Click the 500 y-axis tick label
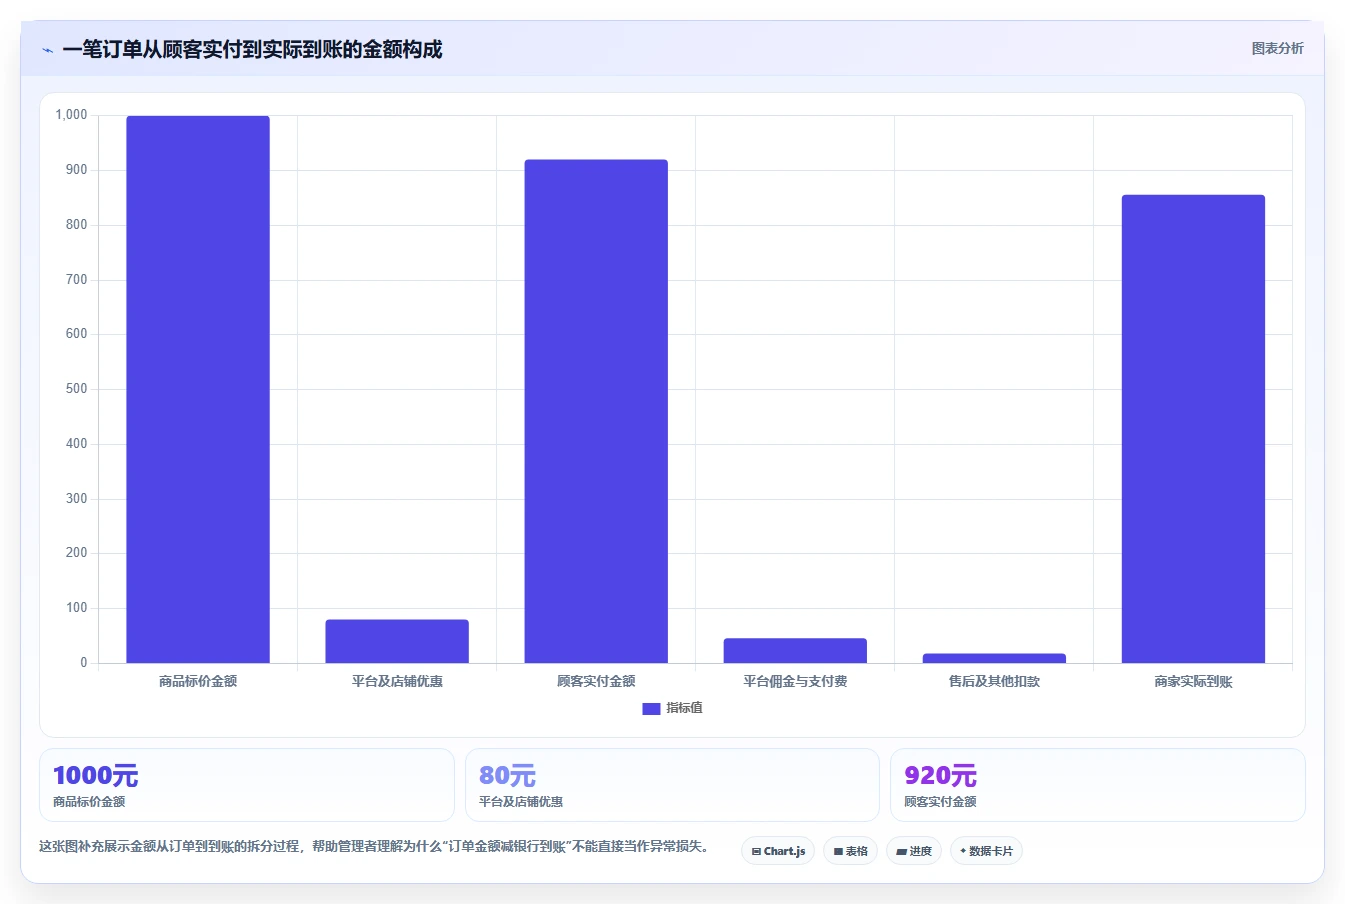The height and width of the screenshot is (904, 1345). coord(76,389)
